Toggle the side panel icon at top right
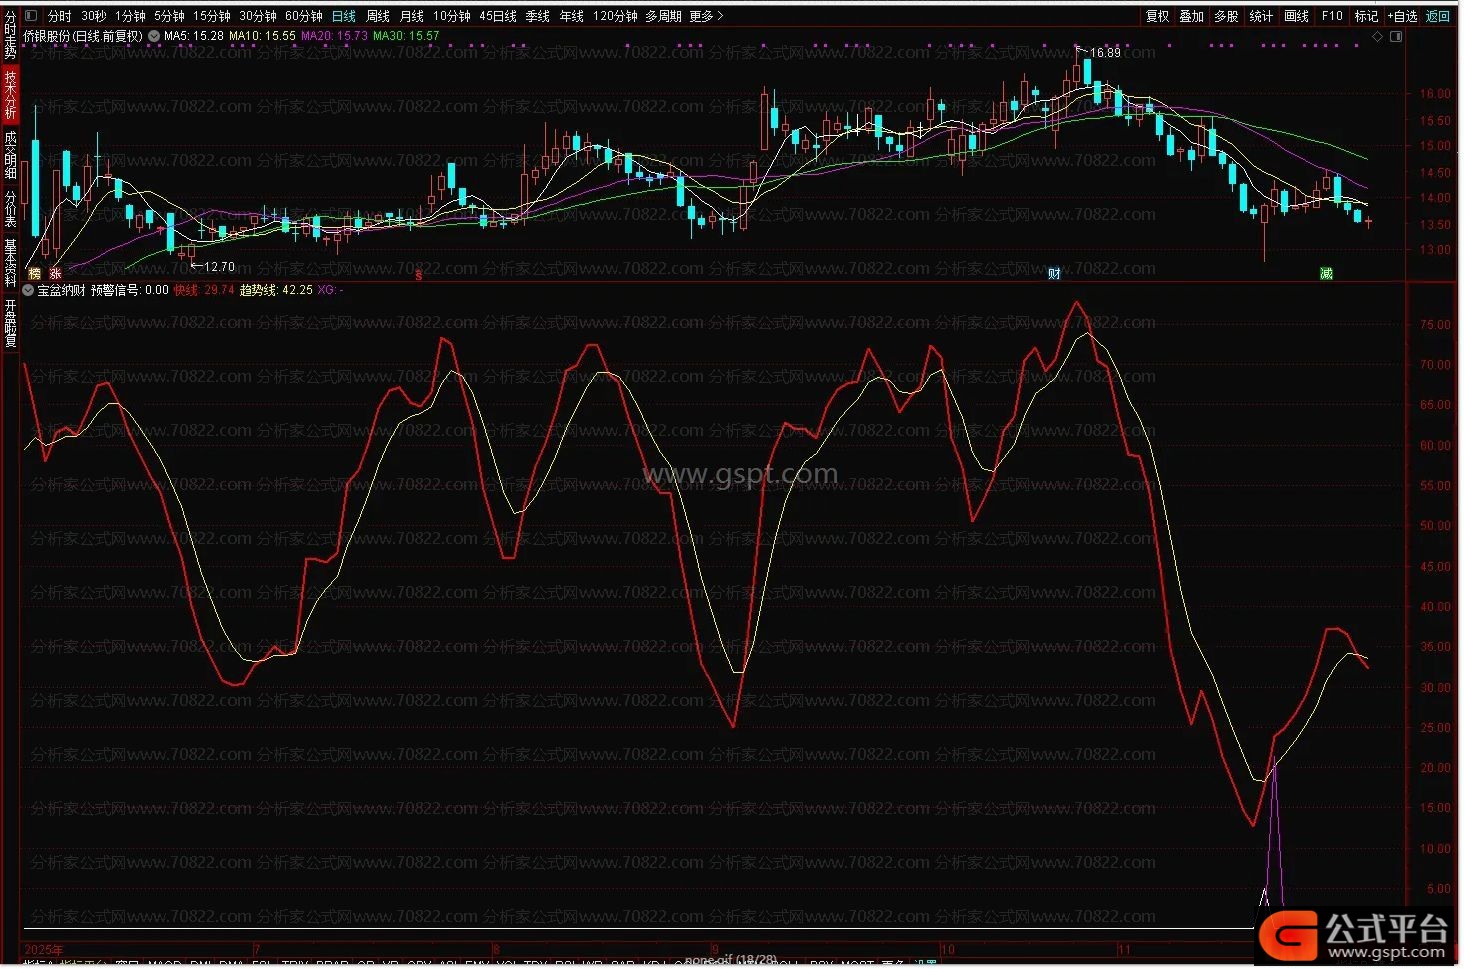The width and height of the screenshot is (1464, 969). [x=1396, y=36]
